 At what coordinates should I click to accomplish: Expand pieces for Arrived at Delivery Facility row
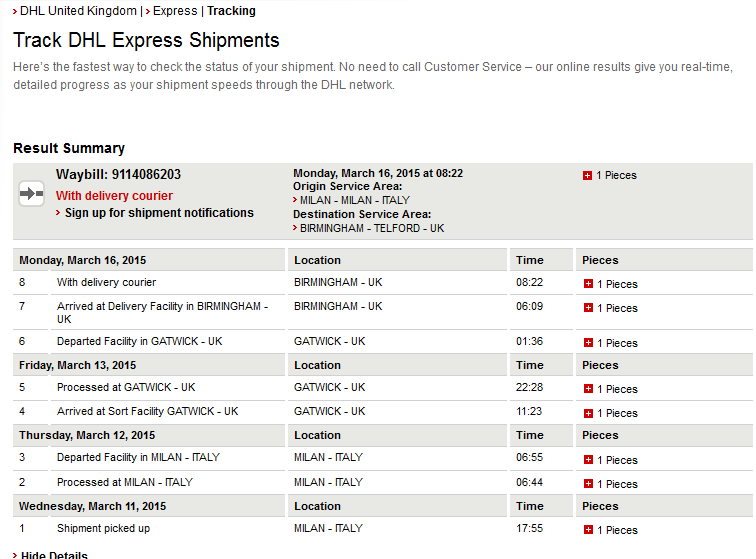[x=589, y=308]
